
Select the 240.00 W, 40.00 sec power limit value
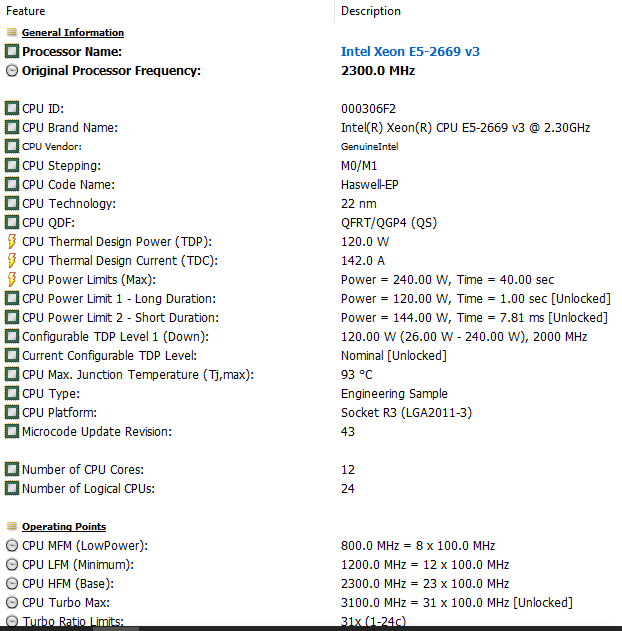coord(447,280)
